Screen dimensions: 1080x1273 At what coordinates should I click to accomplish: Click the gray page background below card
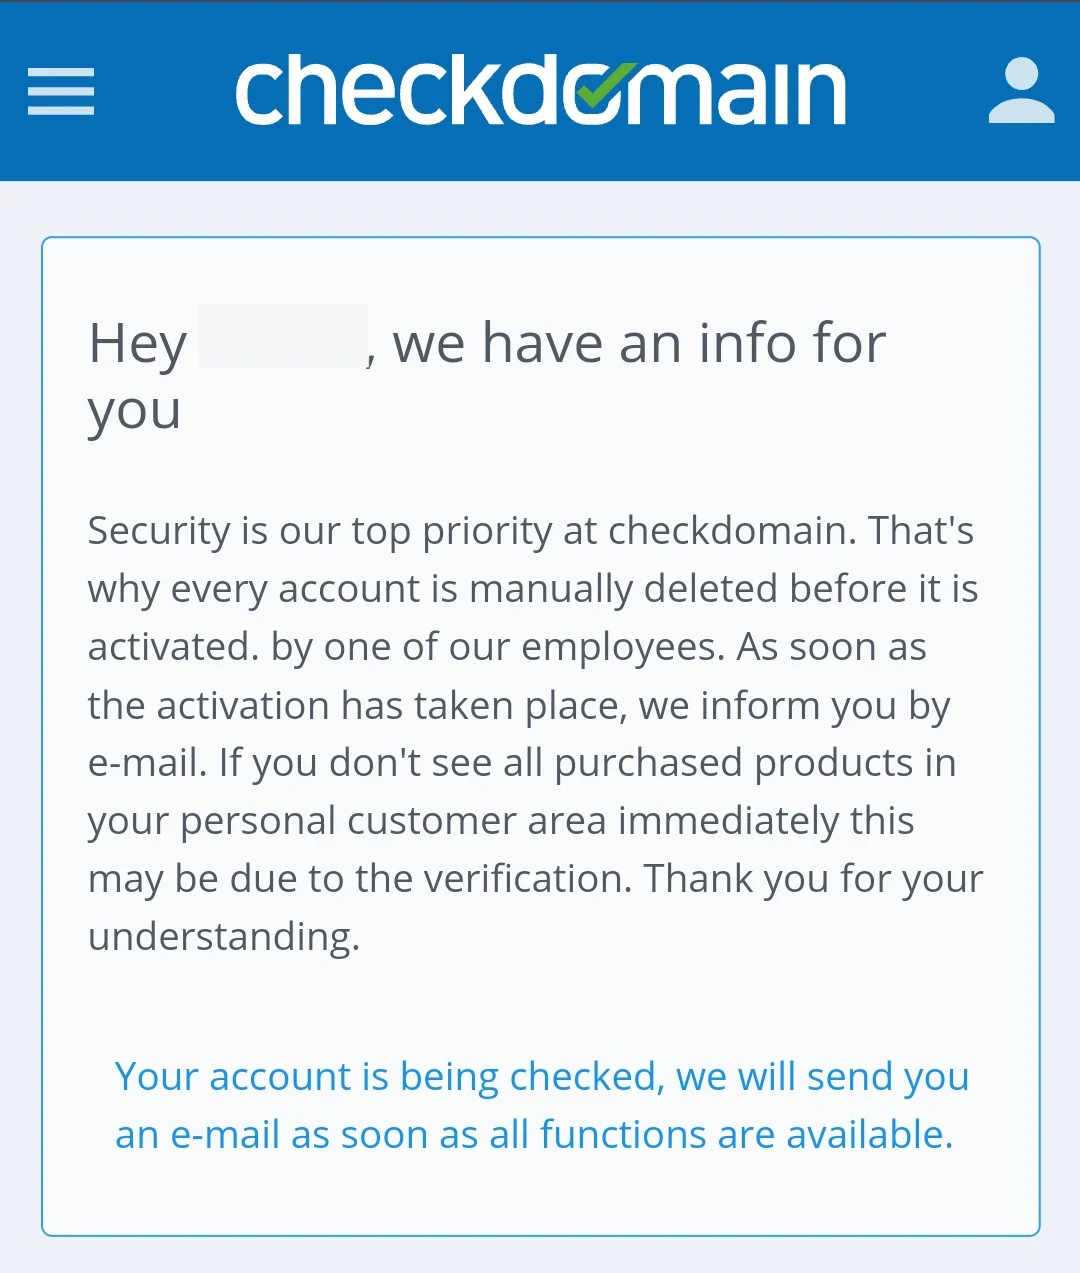coord(540,1256)
